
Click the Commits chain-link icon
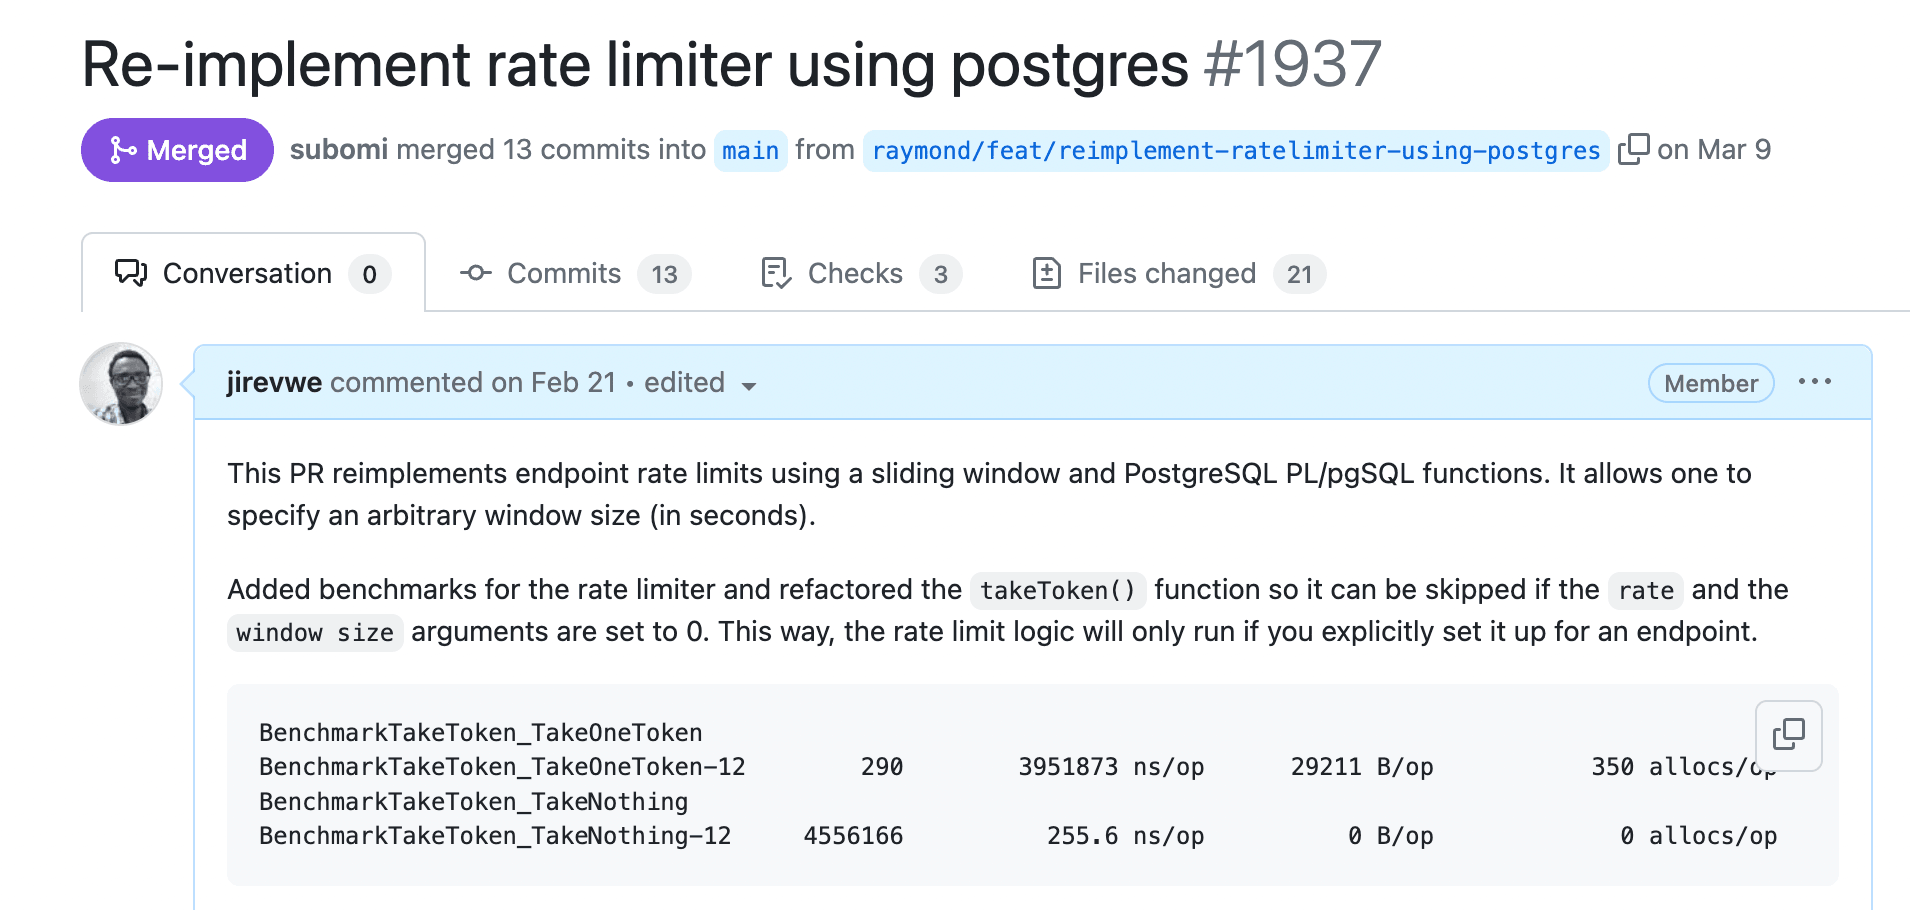(x=475, y=272)
